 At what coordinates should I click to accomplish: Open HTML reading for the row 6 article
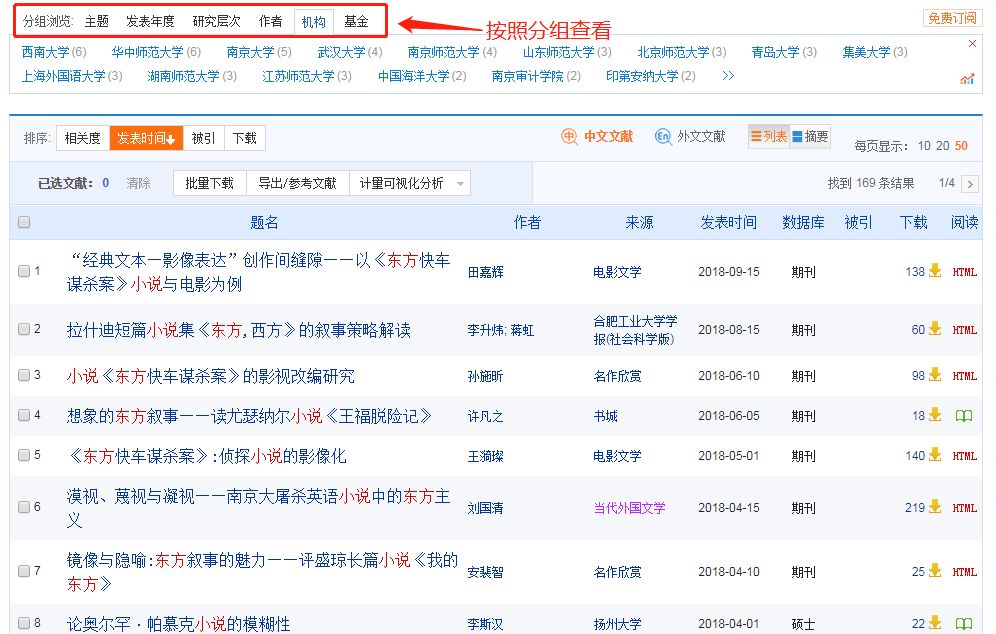click(x=964, y=508)
